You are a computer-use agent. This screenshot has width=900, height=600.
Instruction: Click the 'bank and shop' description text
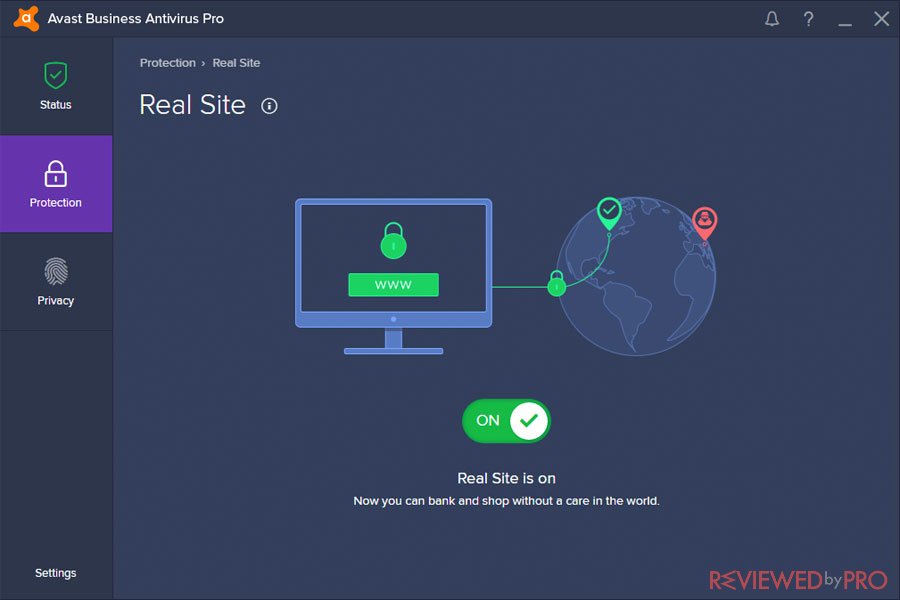pos(506,501)
